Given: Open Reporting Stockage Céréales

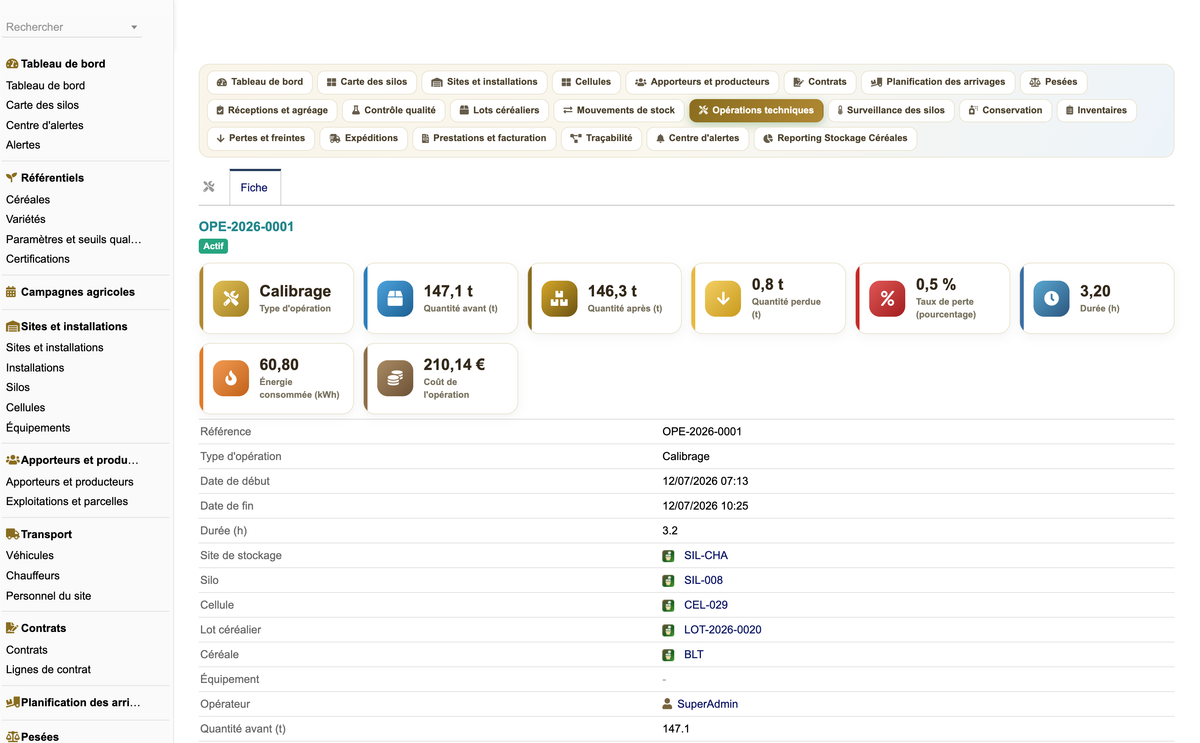Looking at the screenshot, I should click(x=835, y=138).
